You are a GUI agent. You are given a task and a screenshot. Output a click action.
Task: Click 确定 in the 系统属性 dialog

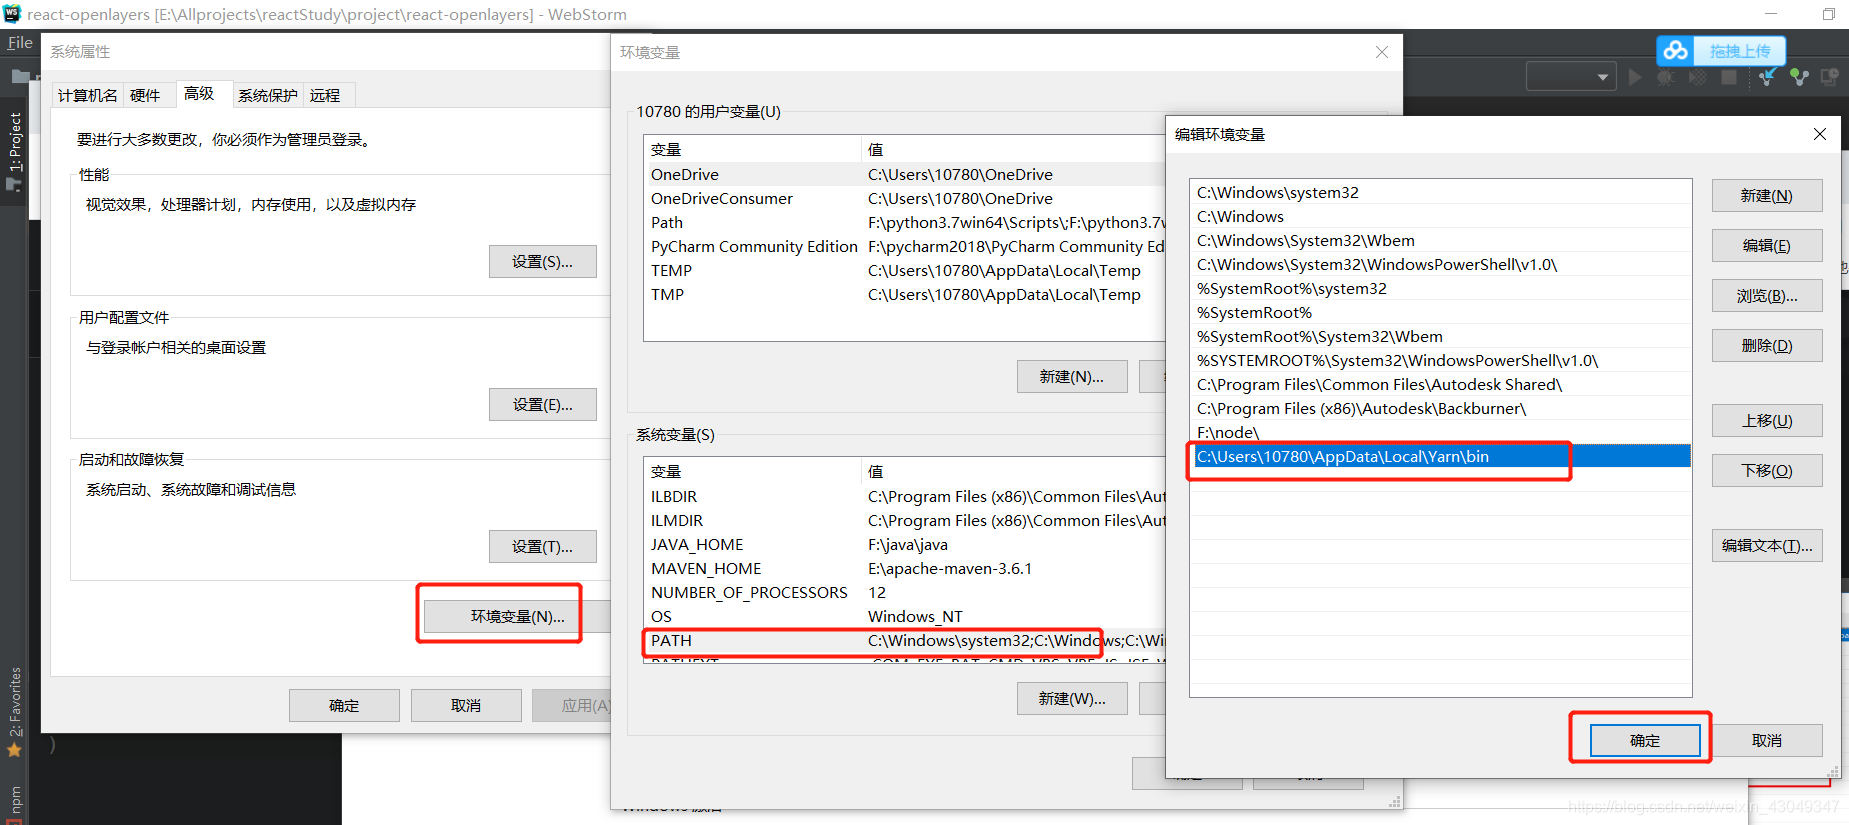pos(344,705)
